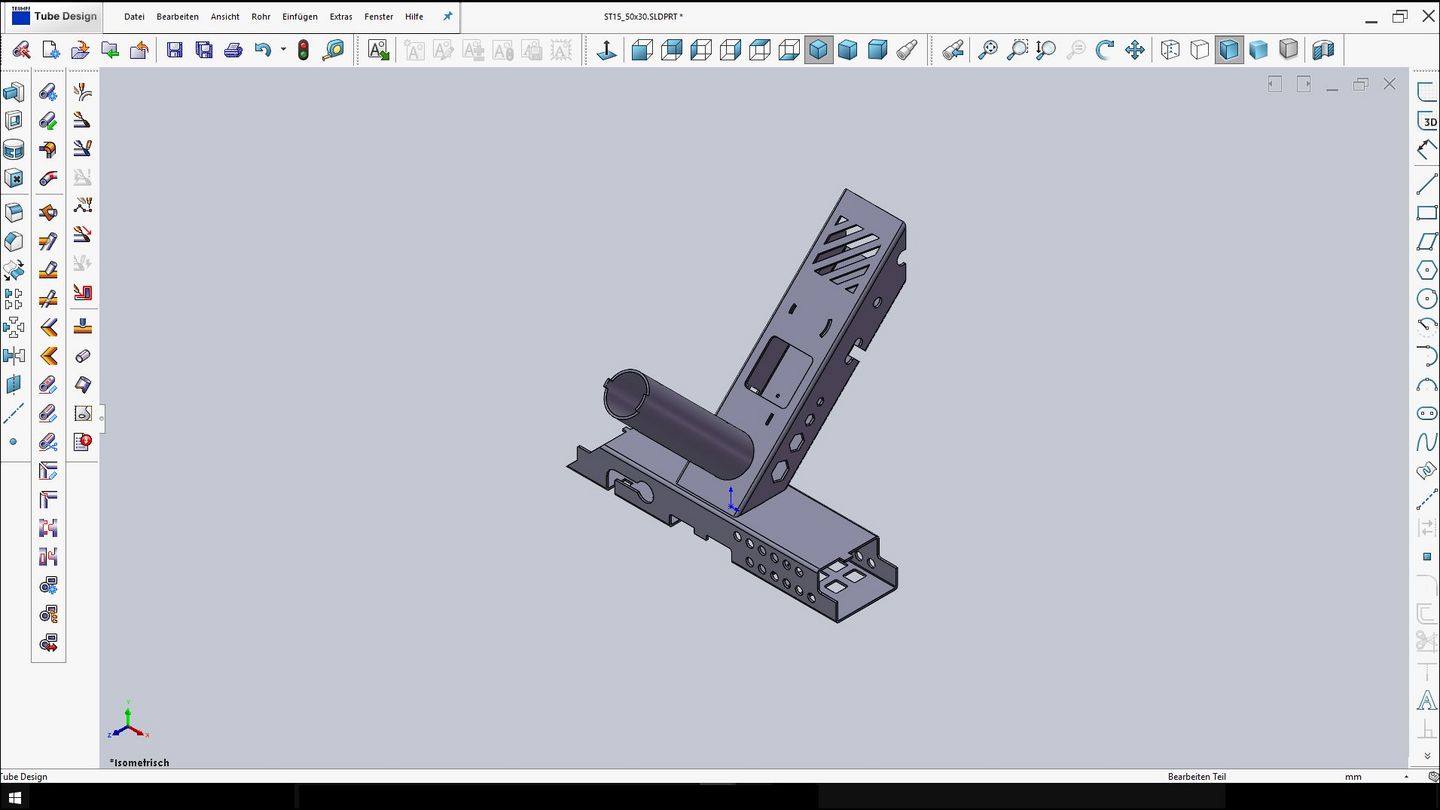The height and width of the screenshot is (810, 1440).
Task: Open the spell check tool
Action: (x=378, y=49)
